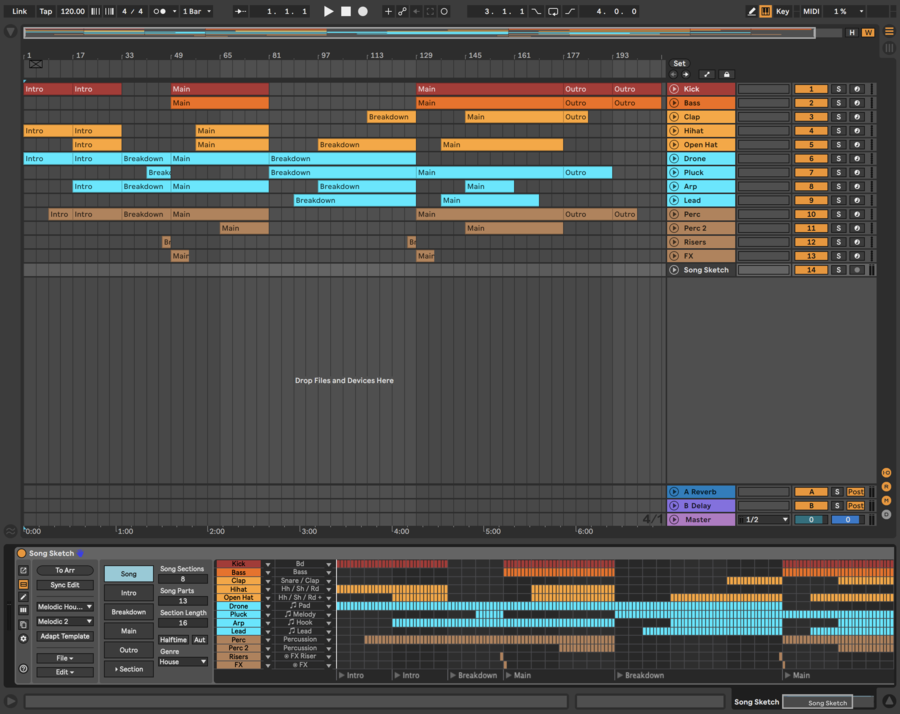Arm the transport Record button
Screen dimensions: 900x714
[363, 11]
